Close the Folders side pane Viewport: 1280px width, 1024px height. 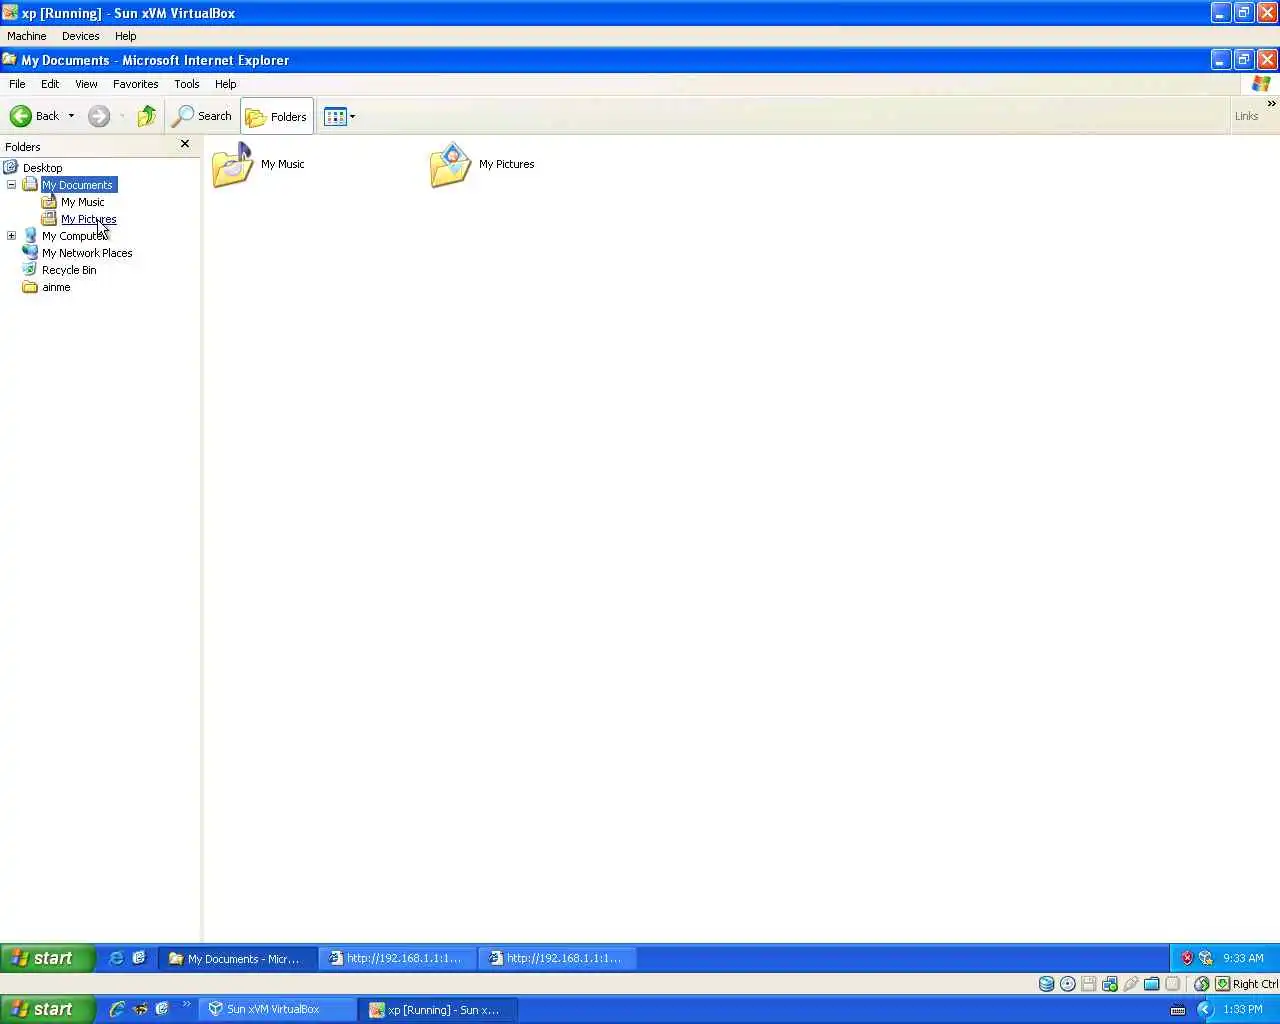point(185,144)
